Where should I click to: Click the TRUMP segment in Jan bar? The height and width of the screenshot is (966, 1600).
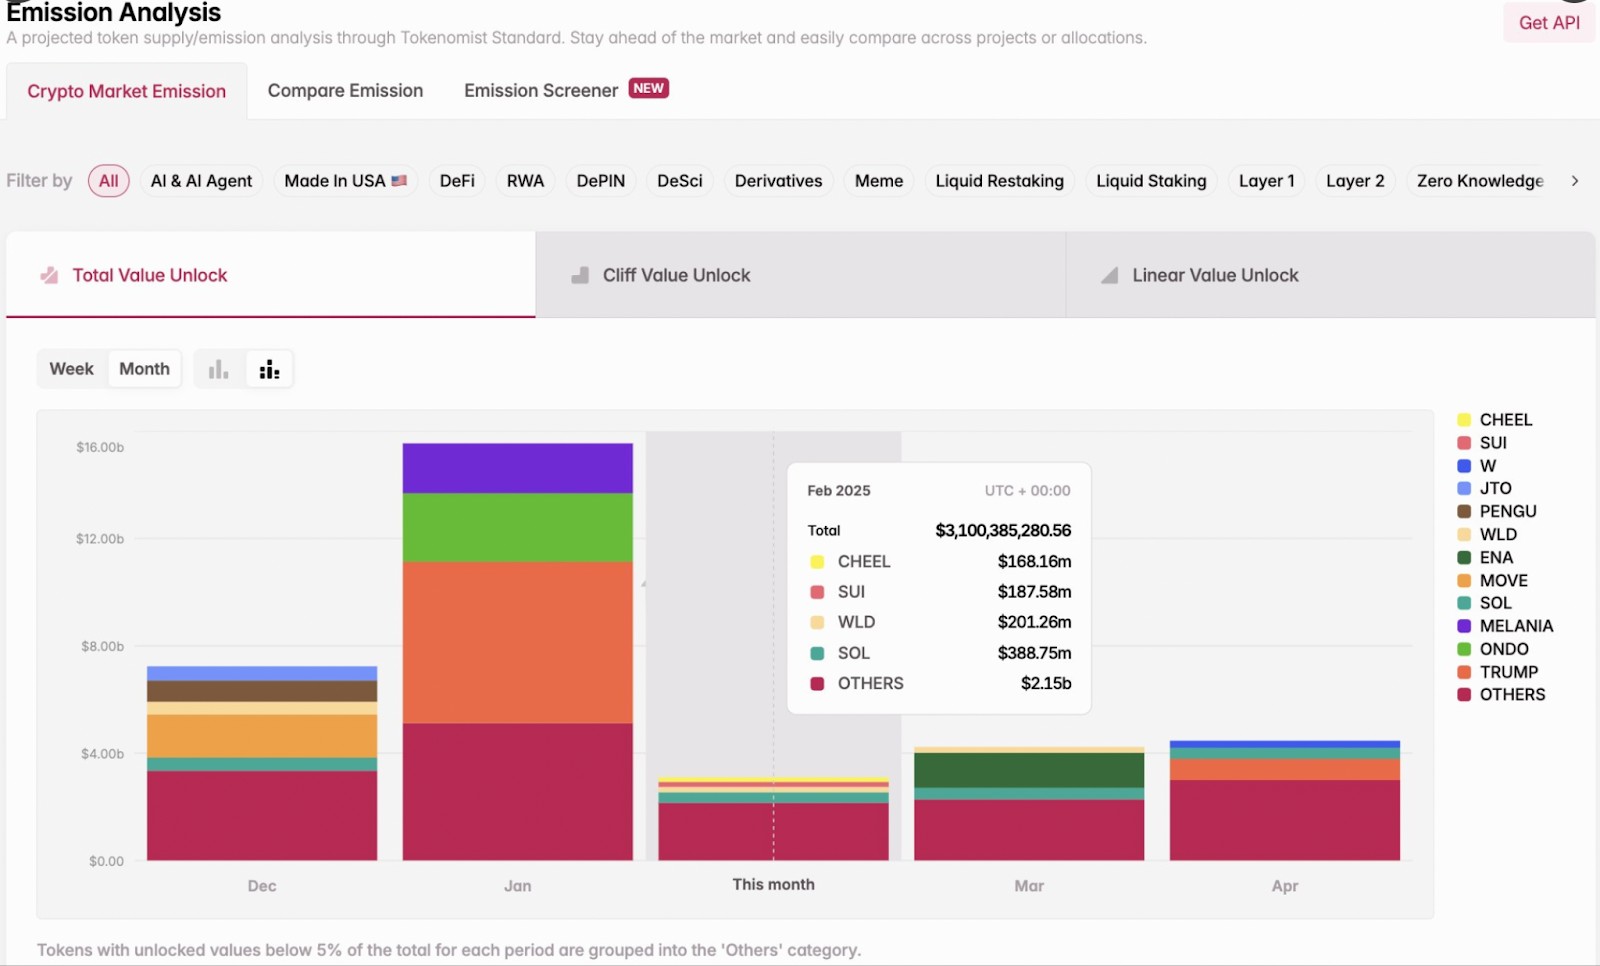(518, 642)
